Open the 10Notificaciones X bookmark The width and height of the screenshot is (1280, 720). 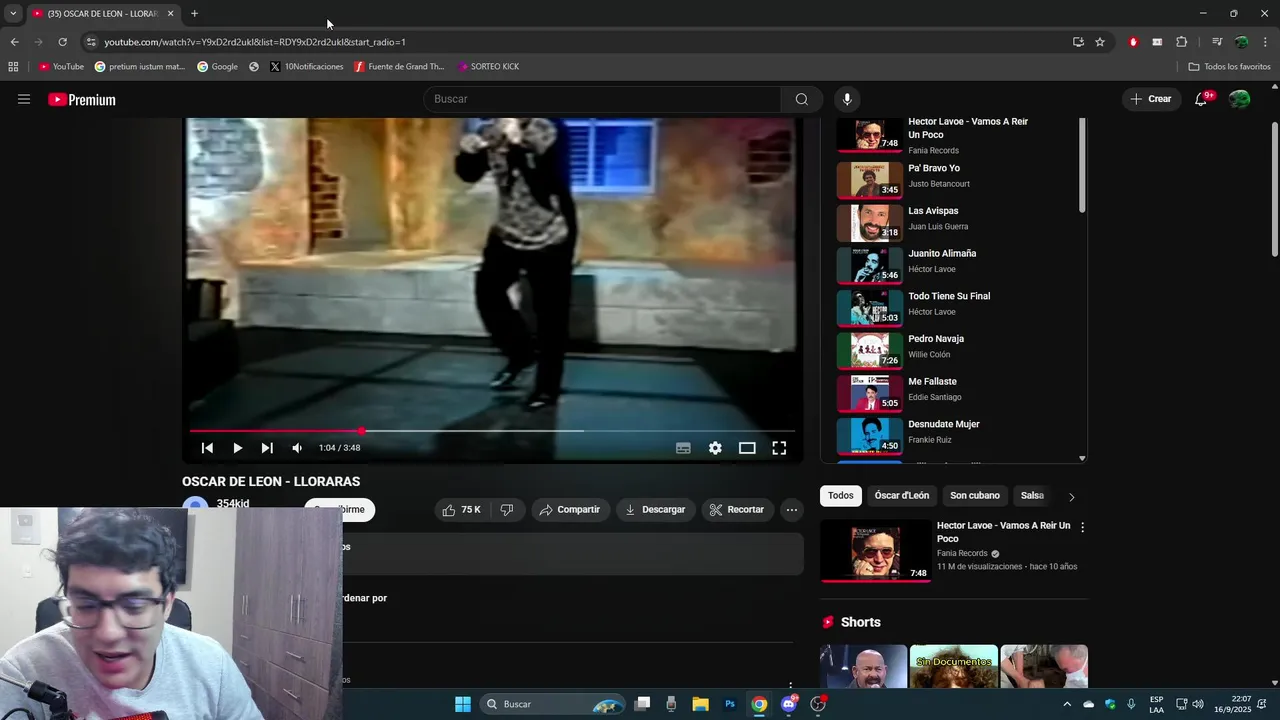(x=306, y=67)
